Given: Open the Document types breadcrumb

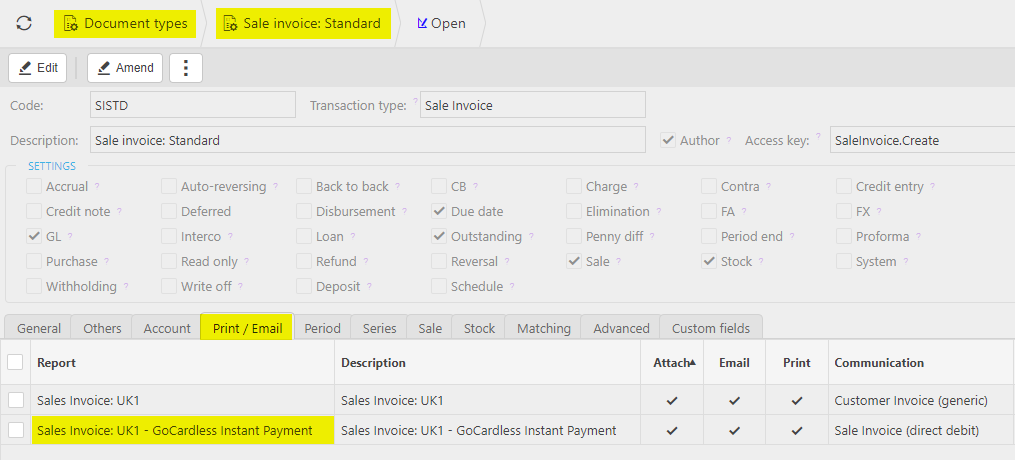Looking at the screenshot, I should (x=125, y=23).
